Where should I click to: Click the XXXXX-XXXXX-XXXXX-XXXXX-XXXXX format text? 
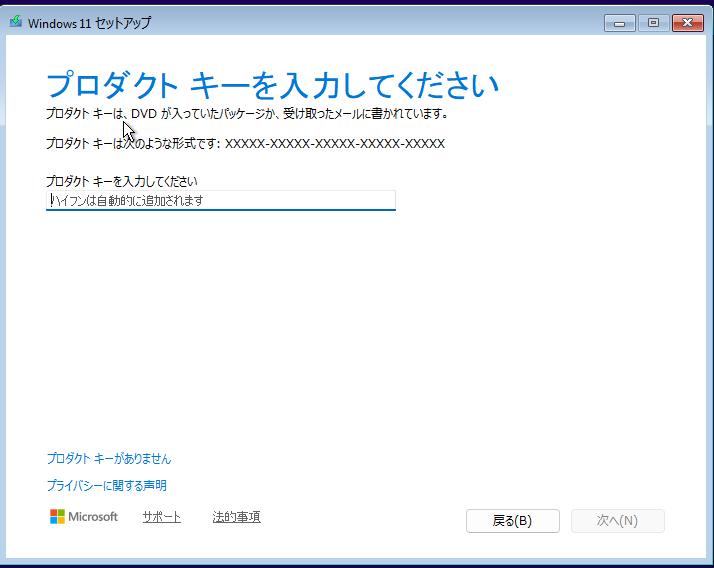pyautogui.click(x=335, y=144)
